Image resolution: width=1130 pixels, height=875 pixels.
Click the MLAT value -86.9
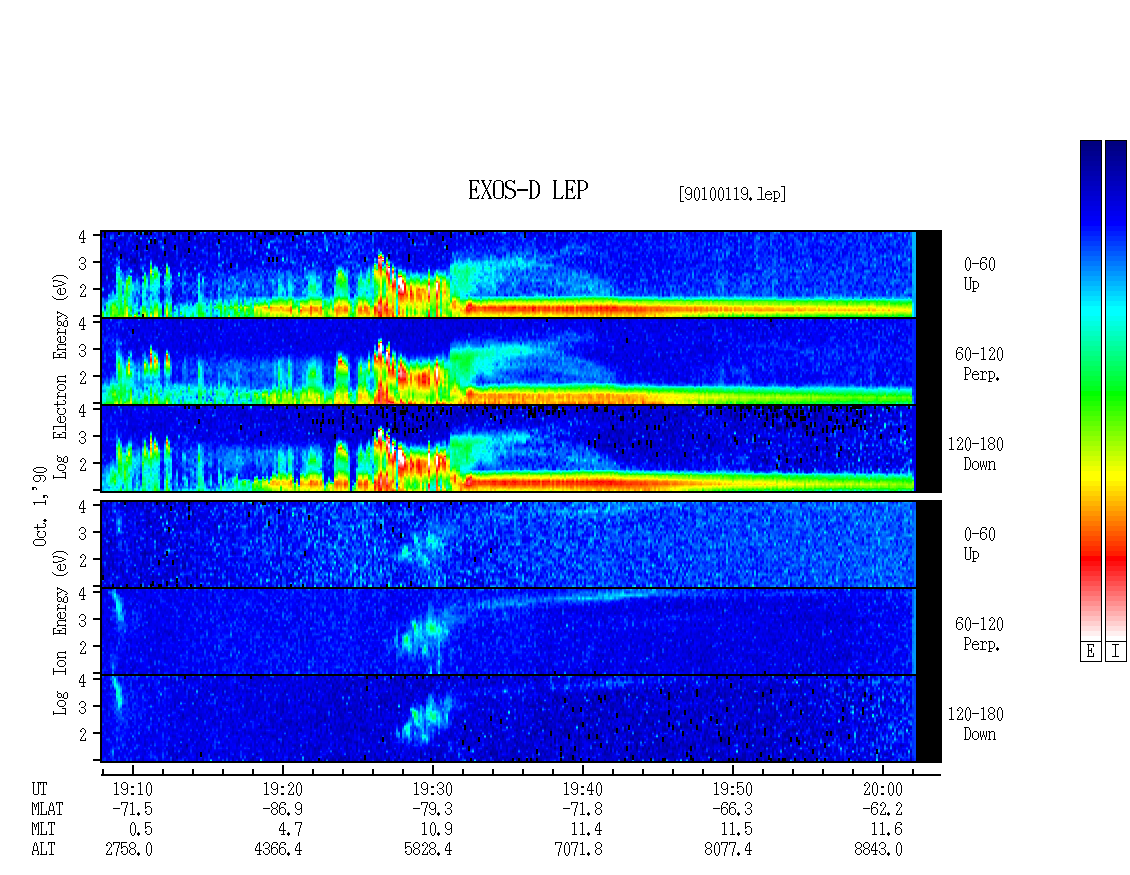282,809
